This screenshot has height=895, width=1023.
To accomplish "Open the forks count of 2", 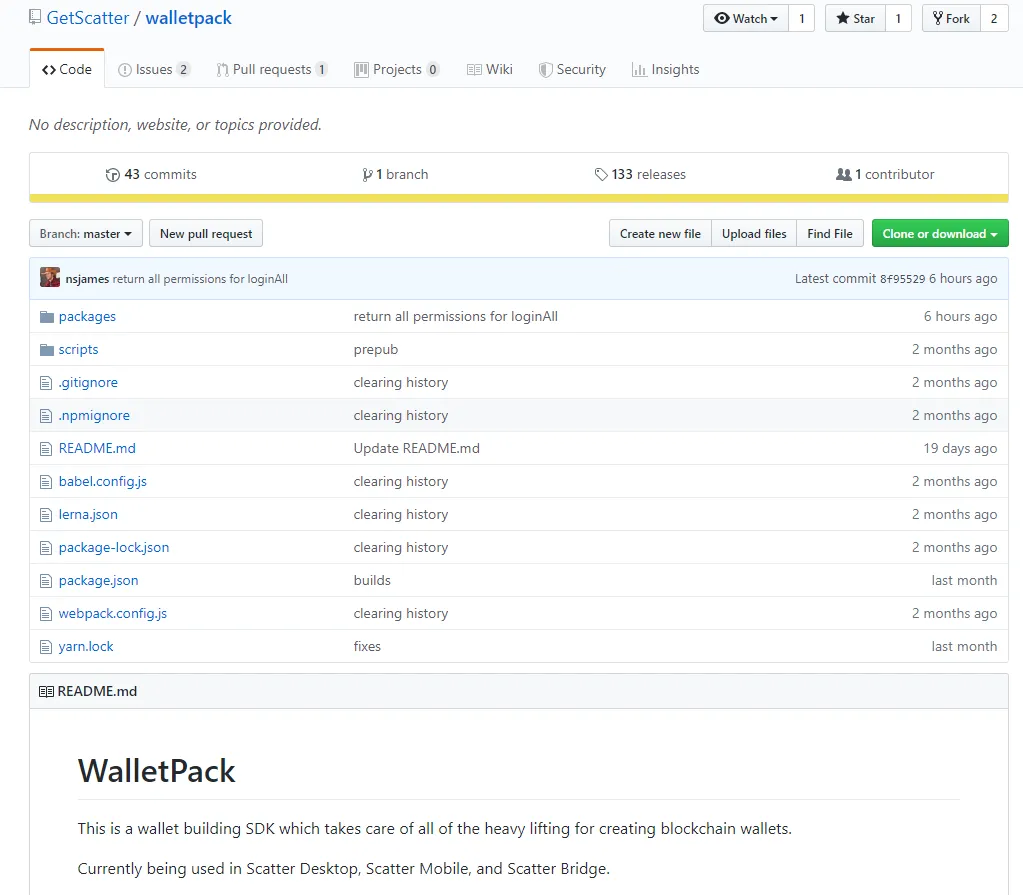I will (x=994, y=18).
